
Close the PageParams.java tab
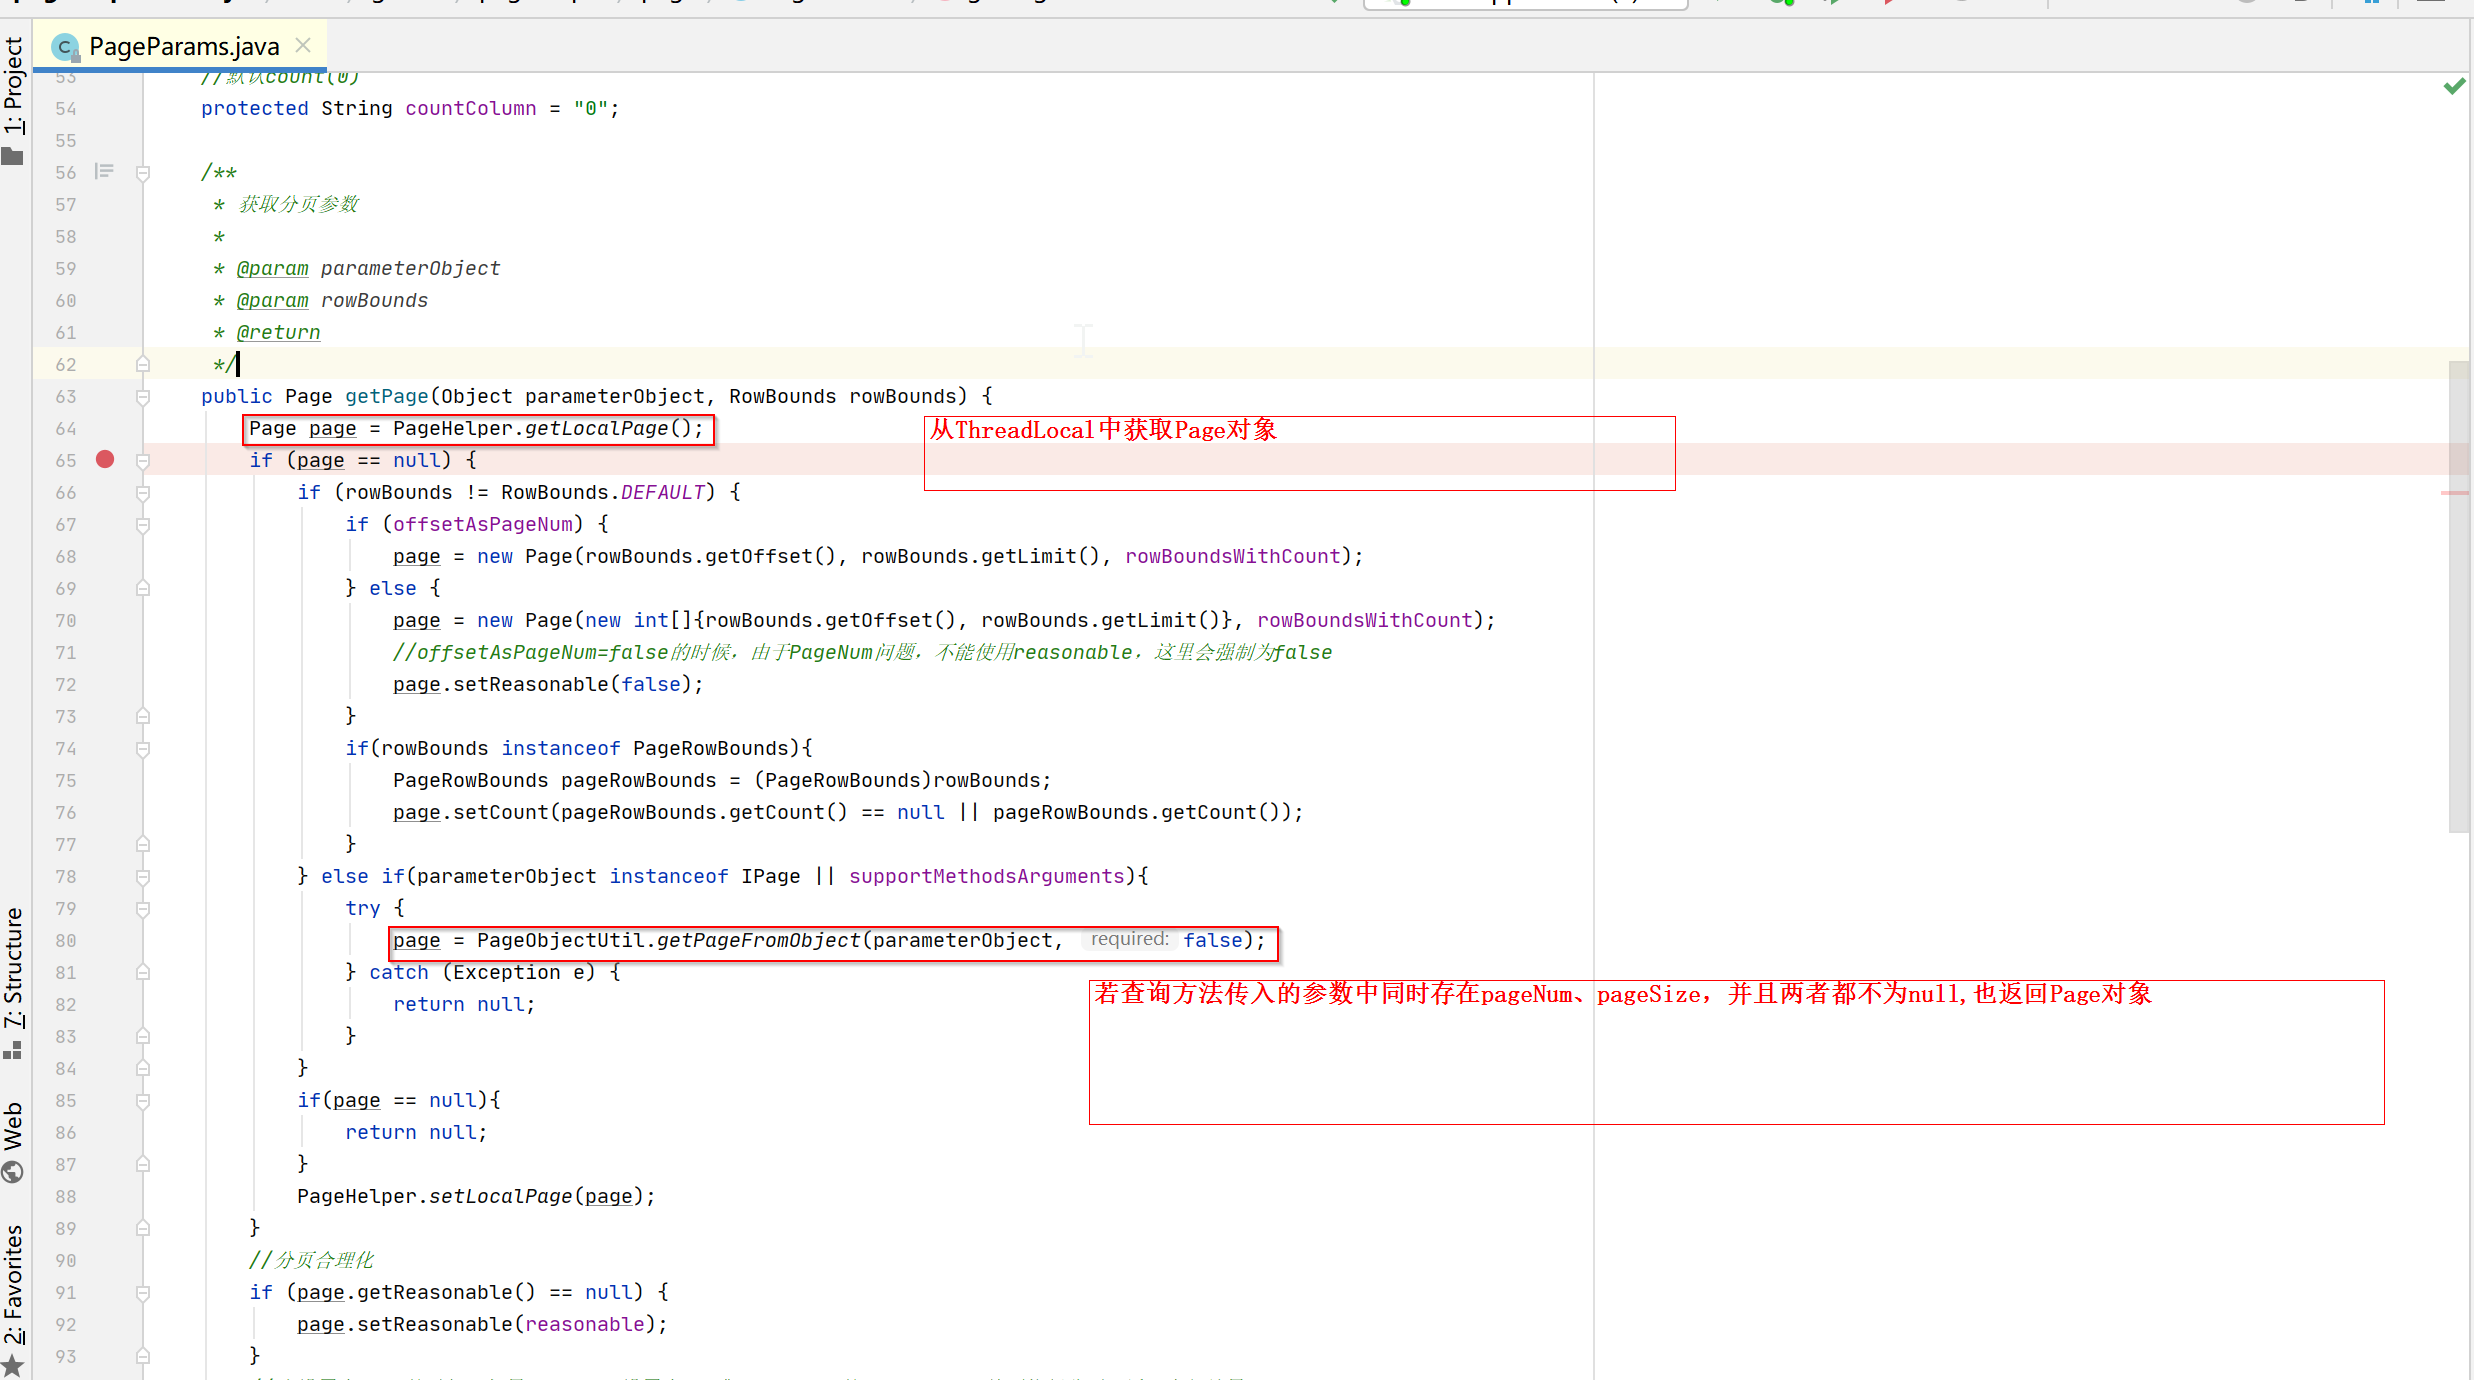click(304, 46)
